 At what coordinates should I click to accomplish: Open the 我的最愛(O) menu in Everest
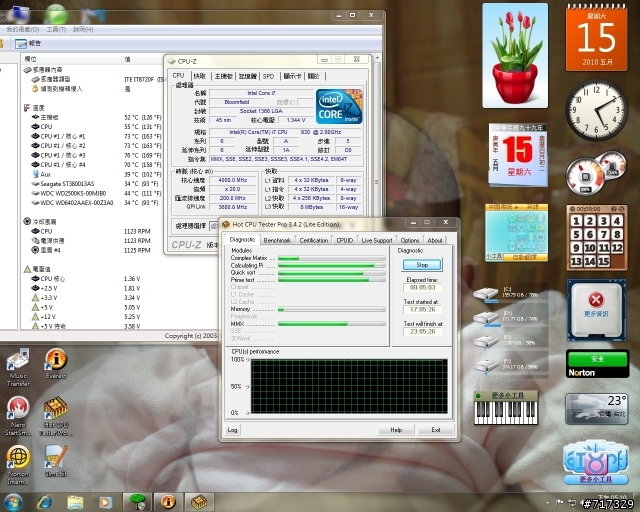(23, 29)
